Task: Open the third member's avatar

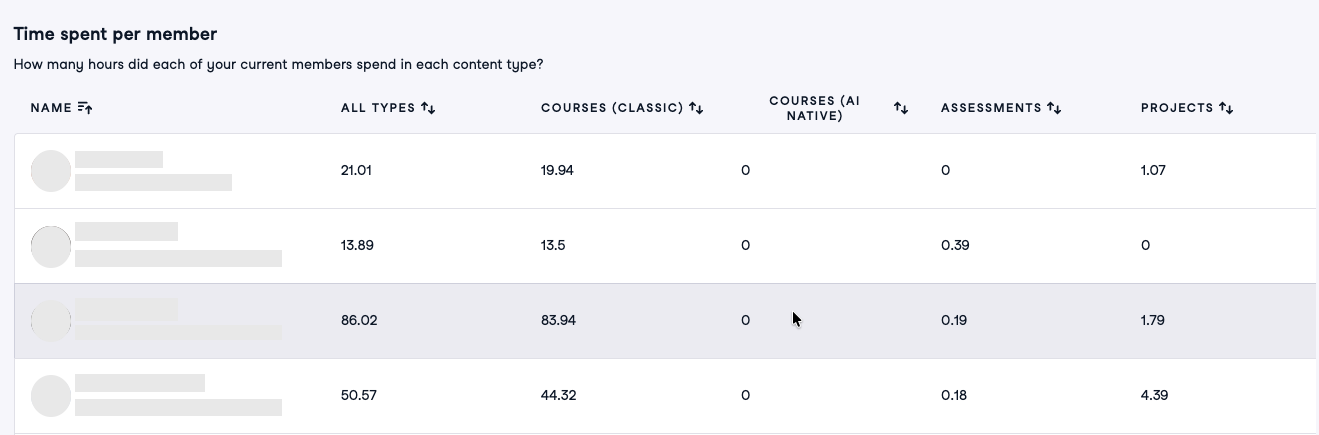Action: (x=51, y=321)
